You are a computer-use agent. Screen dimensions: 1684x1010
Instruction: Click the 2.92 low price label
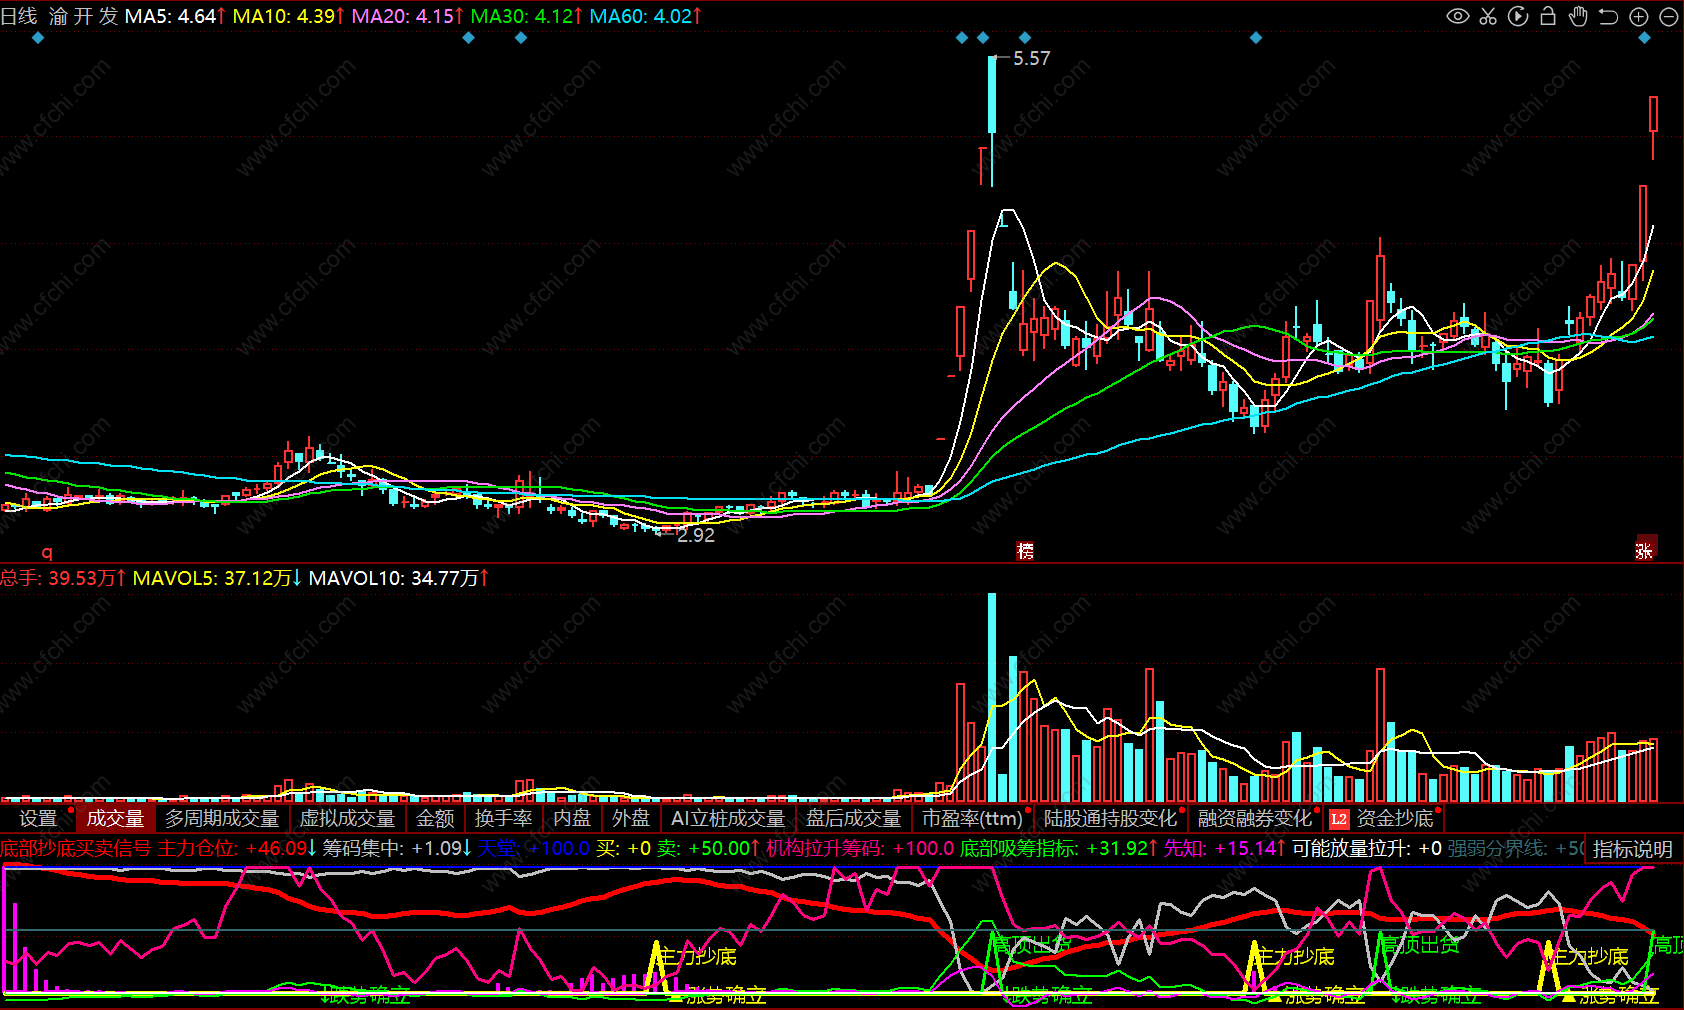point(696,535)
